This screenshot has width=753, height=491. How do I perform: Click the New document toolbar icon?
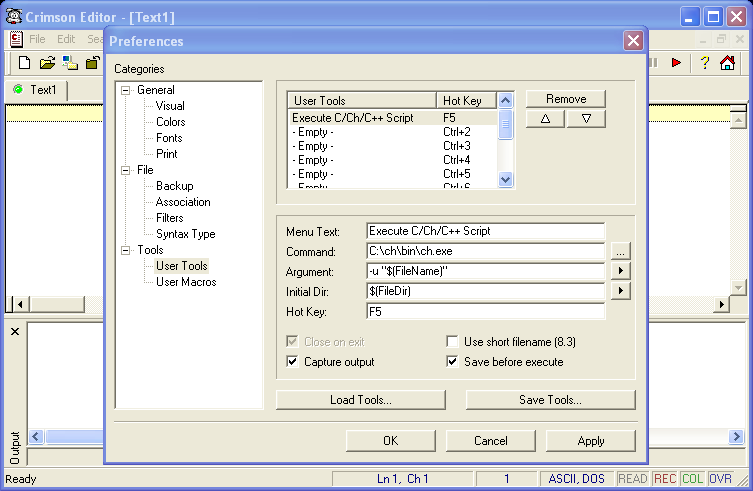tap(24, 63)
